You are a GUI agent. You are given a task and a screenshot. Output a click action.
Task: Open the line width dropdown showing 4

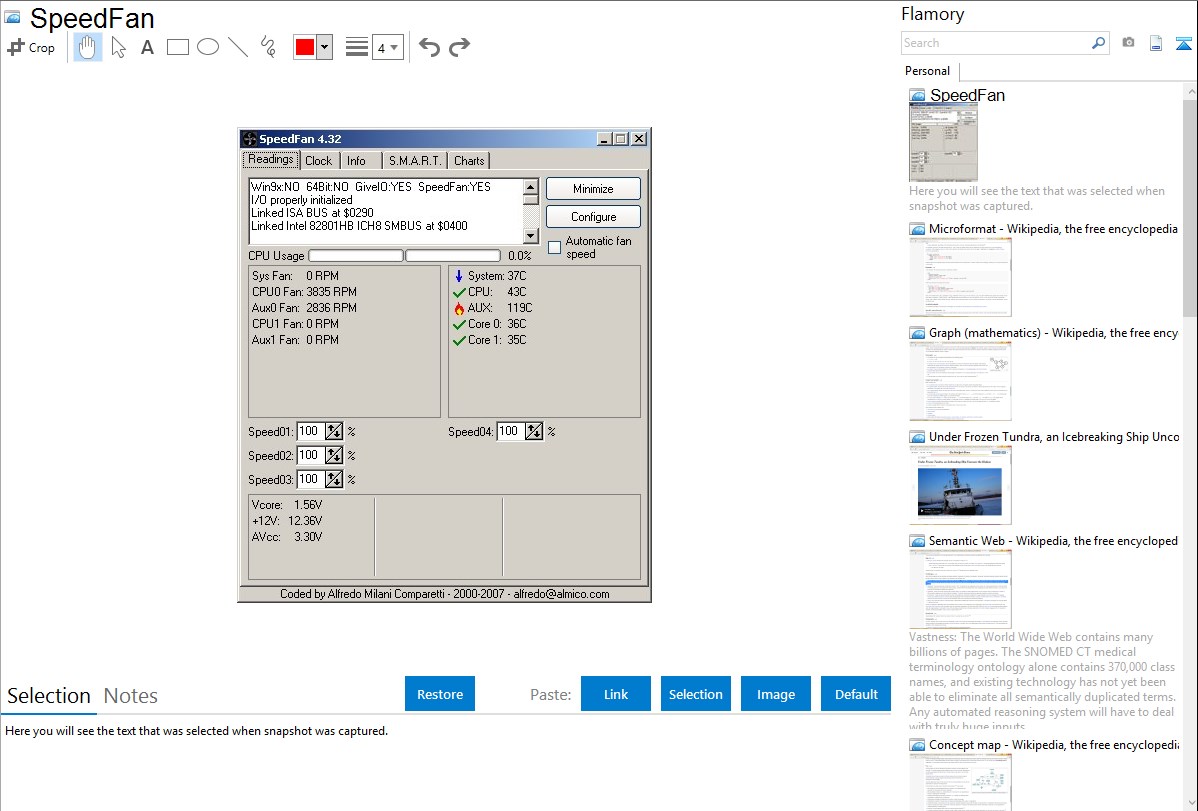tap(387, 47)
